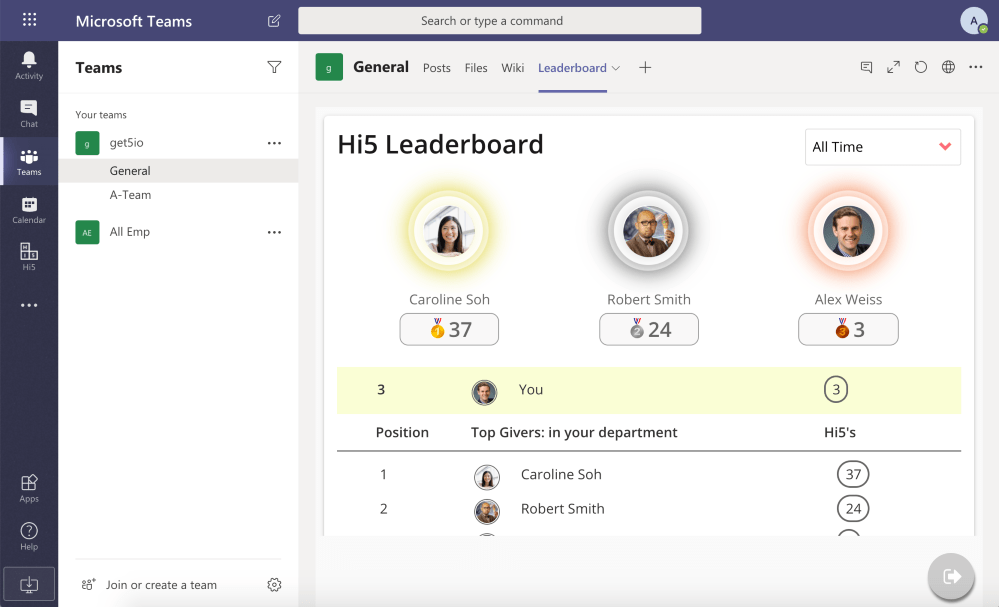Click Caroline Soh's top profile photo
Image resolution: width=999 pixels, height=607 pixels.
[449, 231]
